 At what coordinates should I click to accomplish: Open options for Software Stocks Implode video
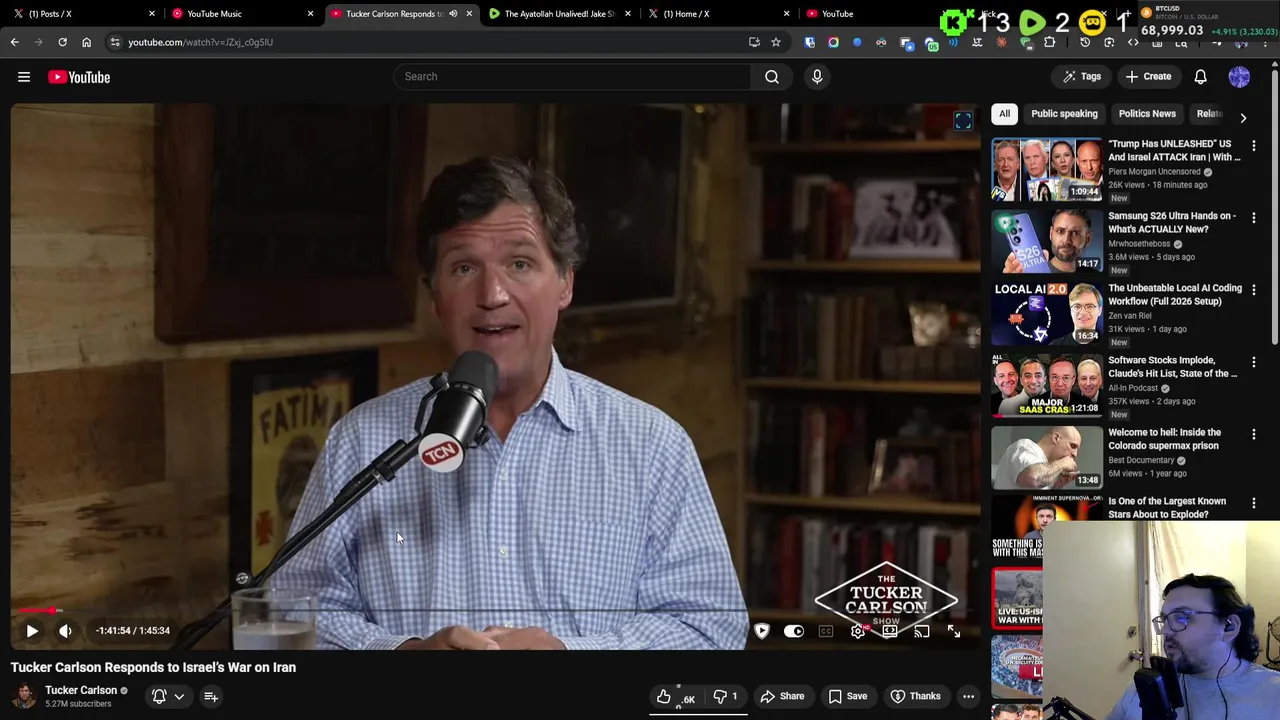(1254, 362)
